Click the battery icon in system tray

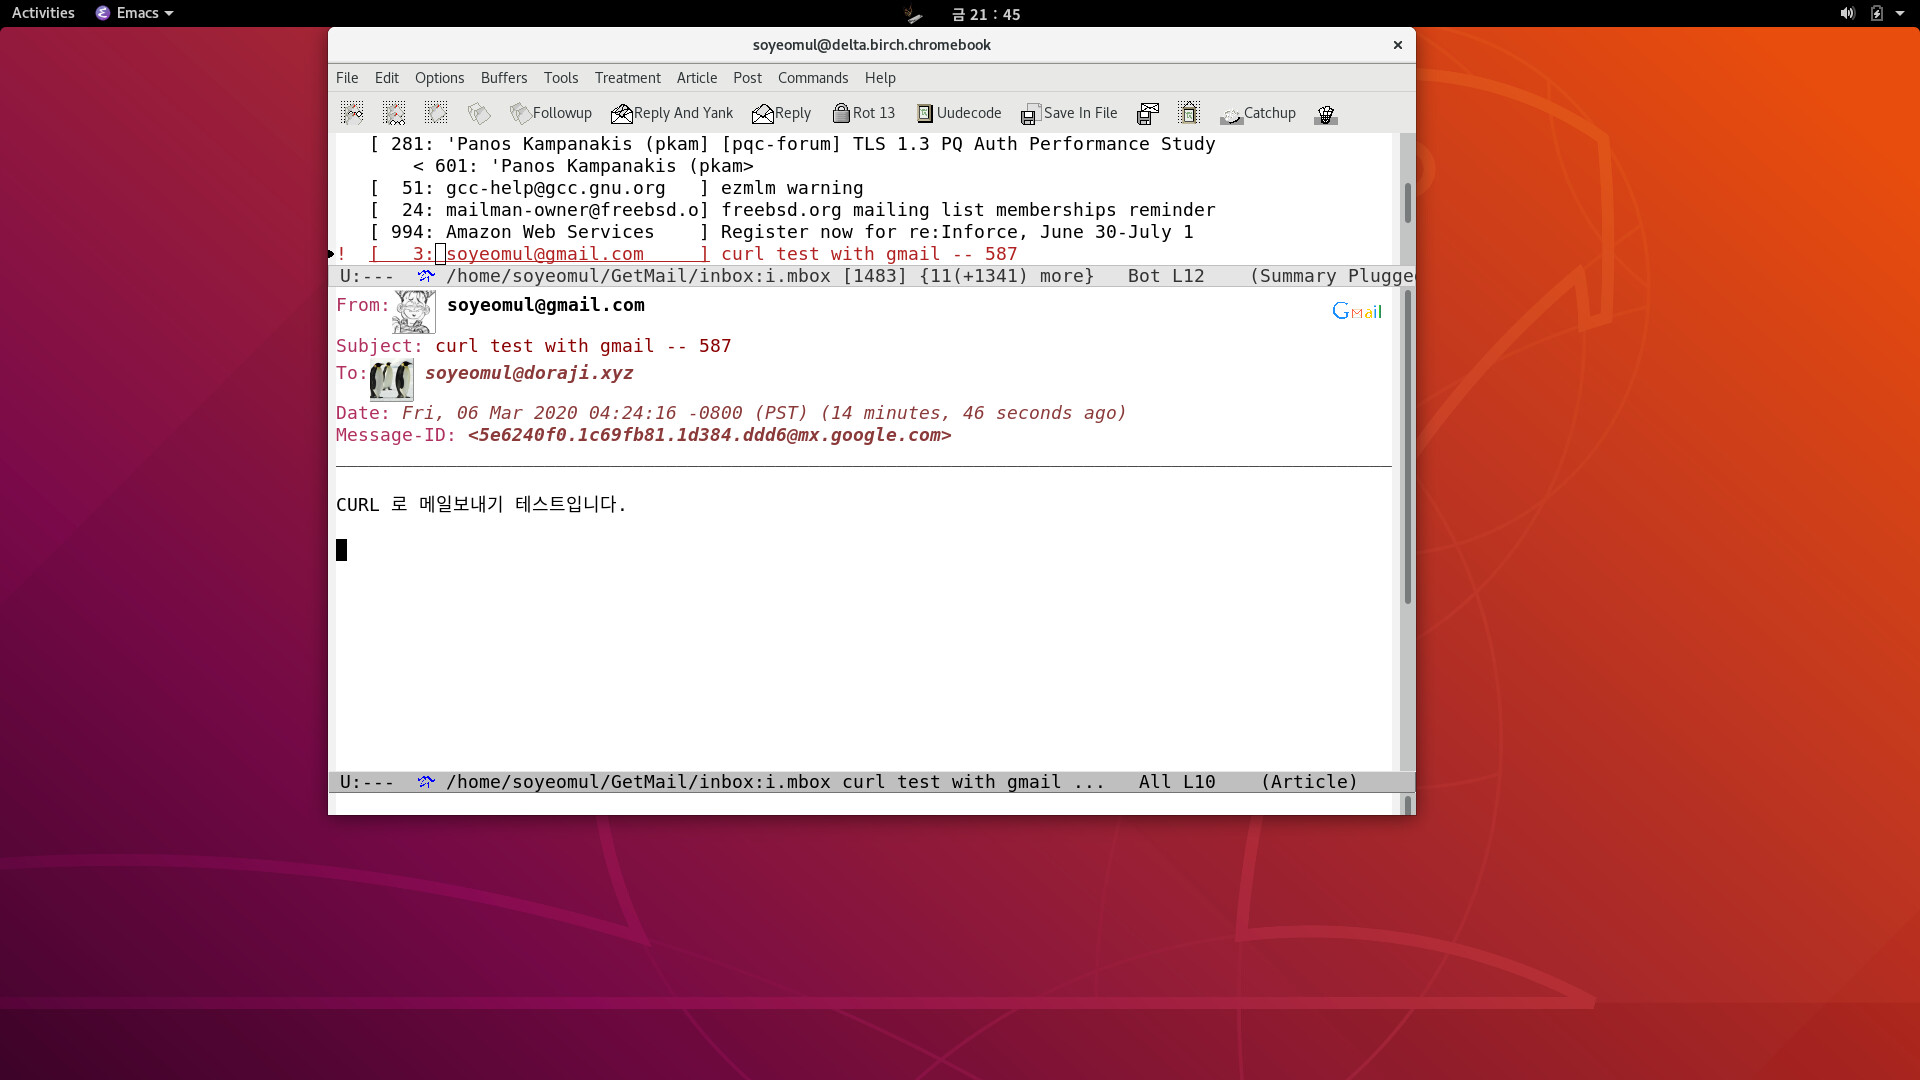click(1876, 13)
